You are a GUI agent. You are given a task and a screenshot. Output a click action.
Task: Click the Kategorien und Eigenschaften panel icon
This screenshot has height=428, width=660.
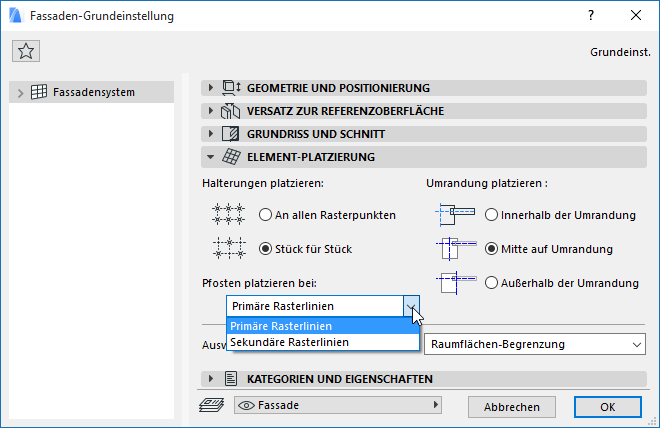point(231,379)
